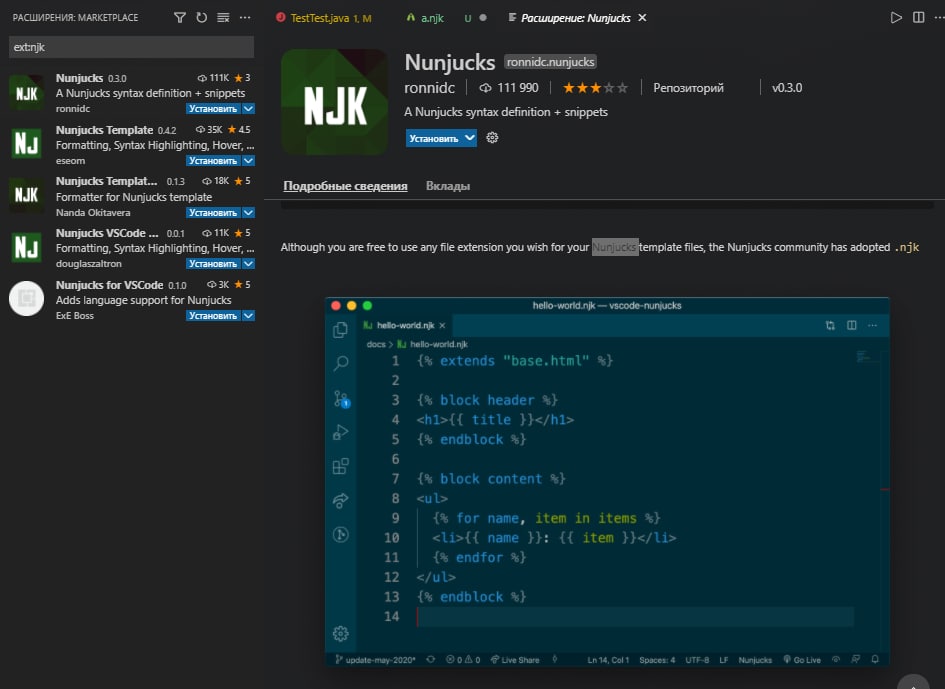Open the Репозиторий link
This screenshot has width=945, height=689.
688,88
